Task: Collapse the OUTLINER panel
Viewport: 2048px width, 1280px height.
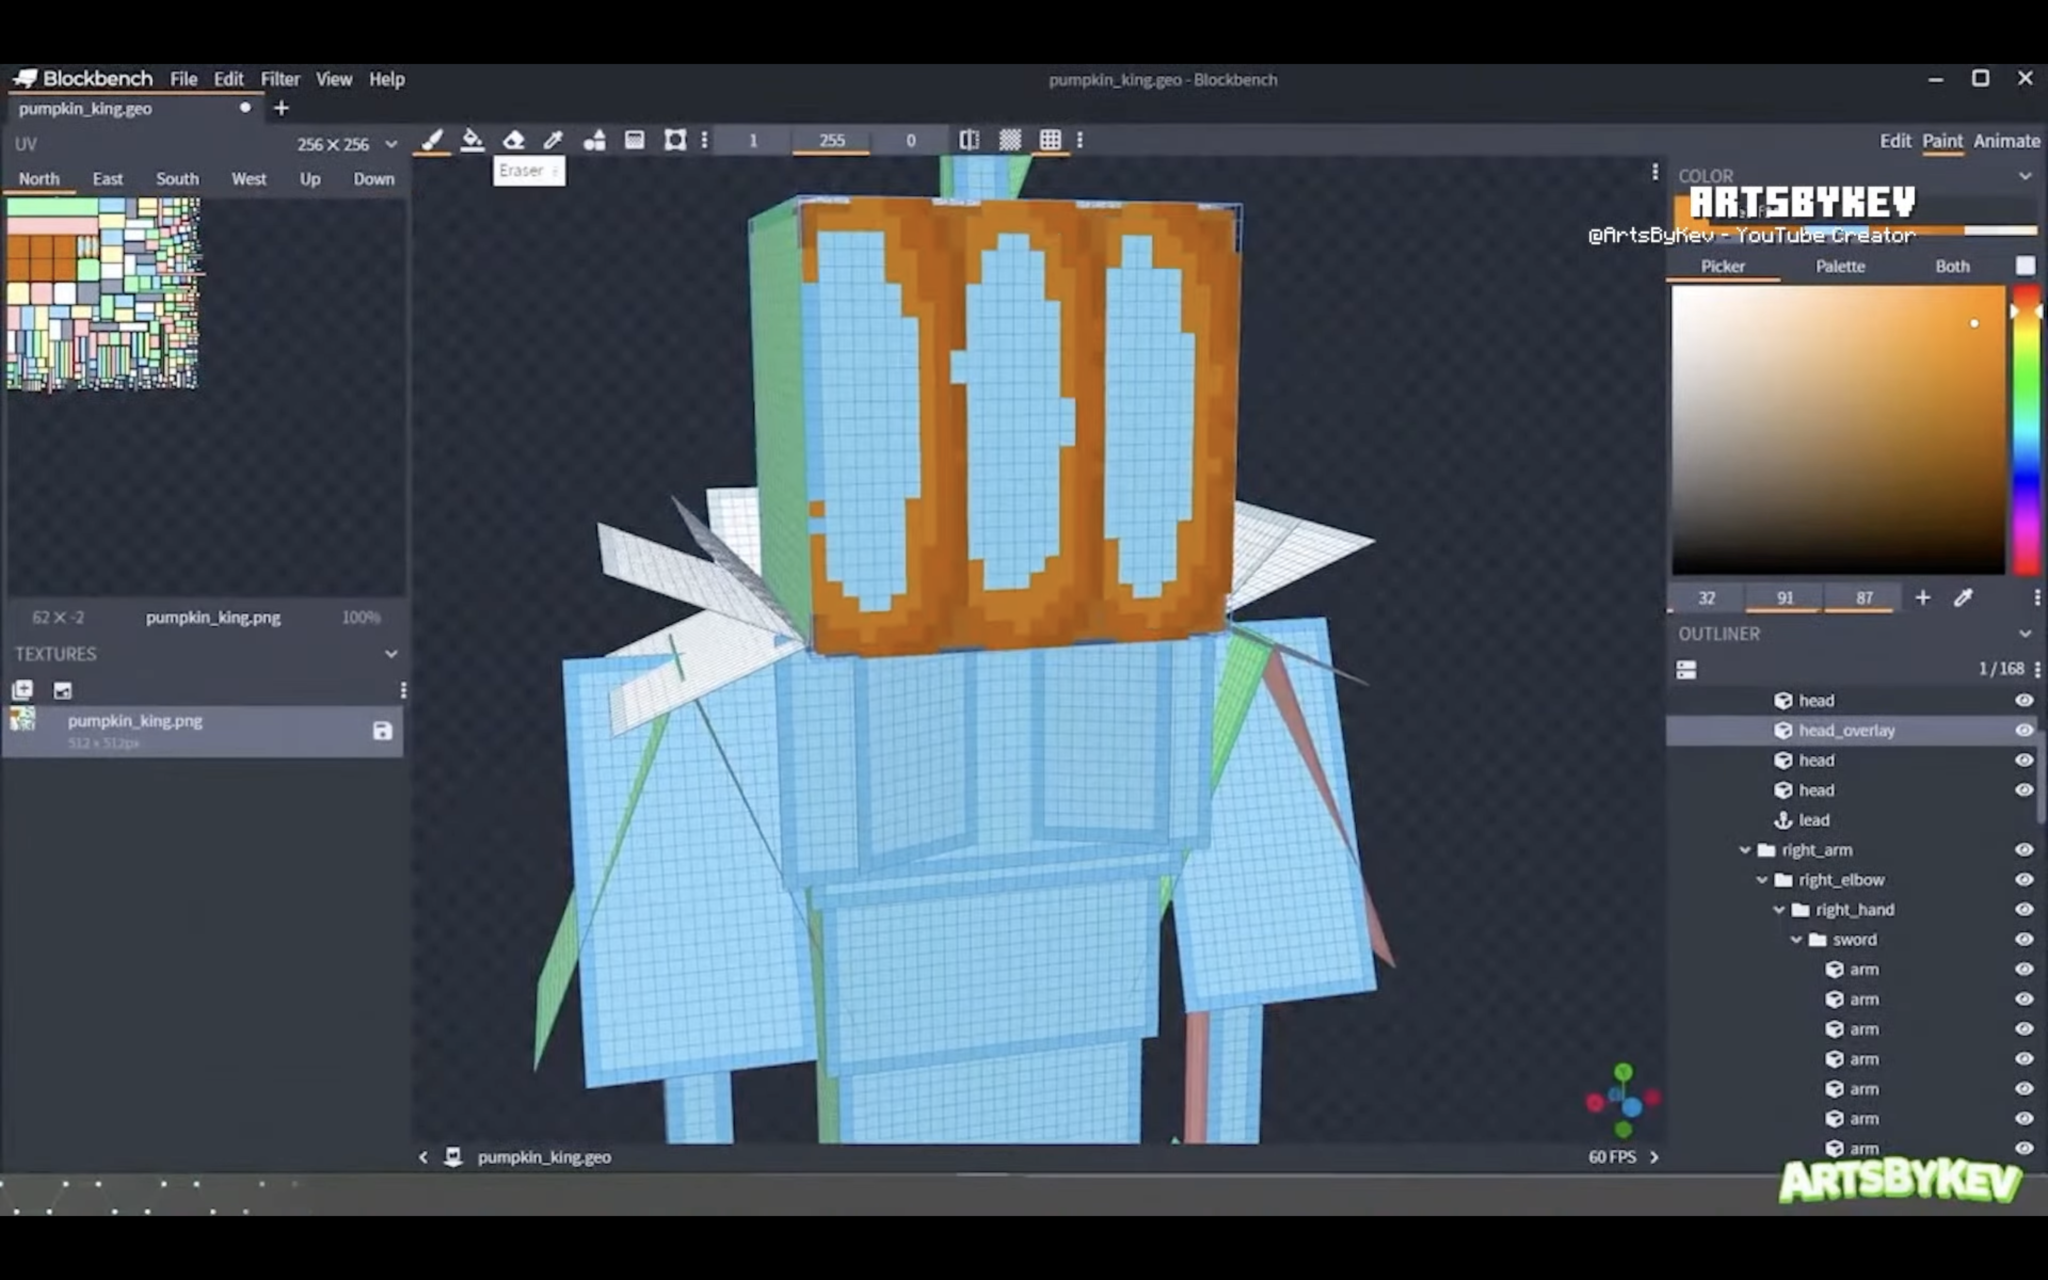Action: click(2026, 633)
